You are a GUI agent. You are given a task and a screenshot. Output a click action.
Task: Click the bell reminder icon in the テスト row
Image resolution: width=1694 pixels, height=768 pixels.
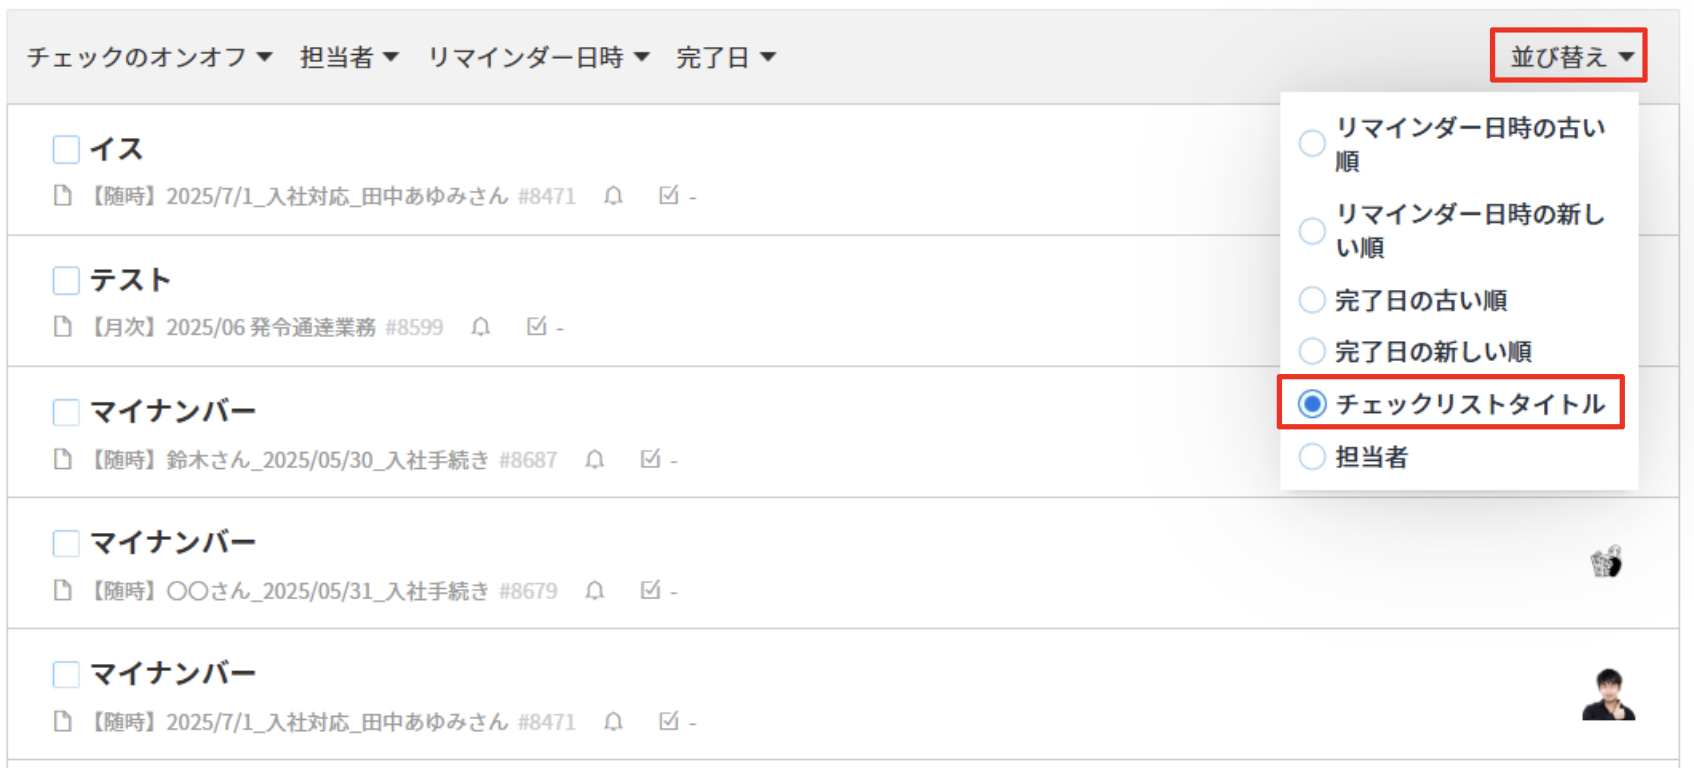[481, 327]
